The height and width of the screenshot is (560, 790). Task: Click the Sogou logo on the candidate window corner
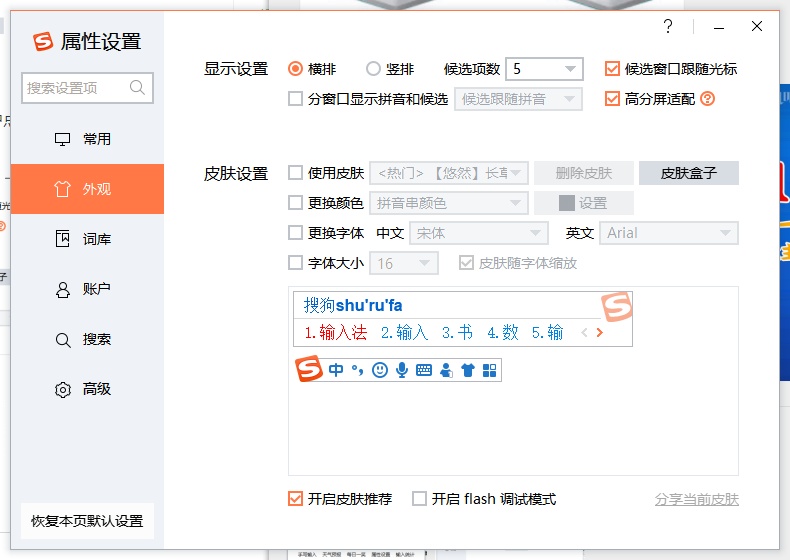(x=617, y=306)
